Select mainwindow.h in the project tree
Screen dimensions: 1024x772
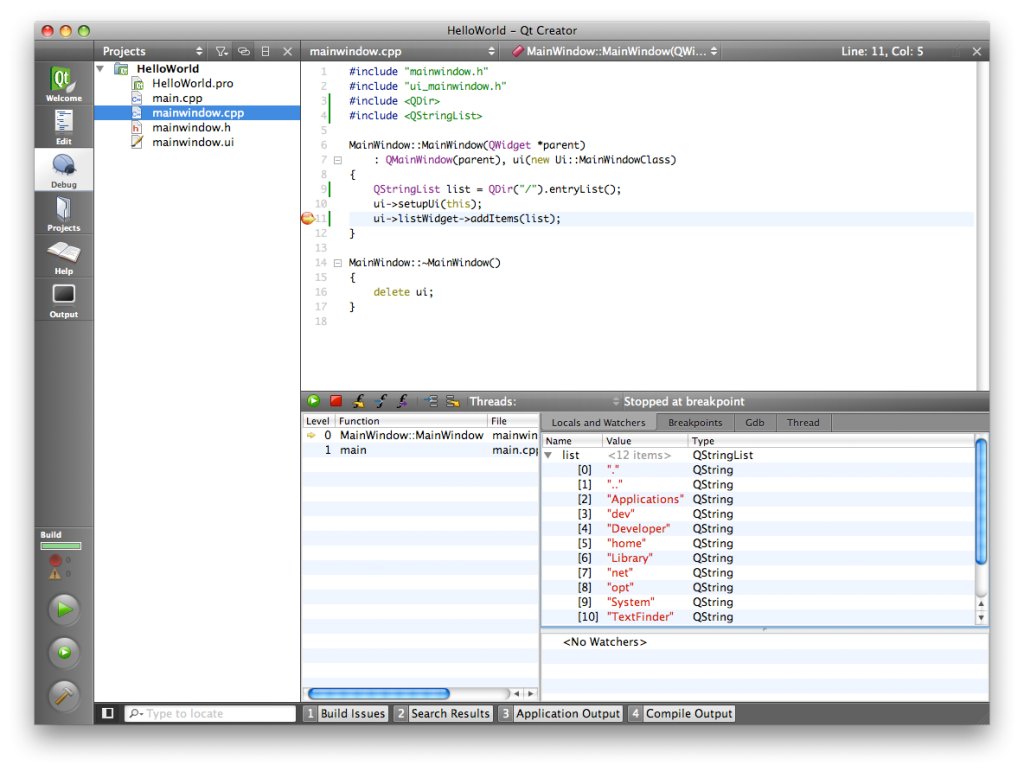pos(191,127)
